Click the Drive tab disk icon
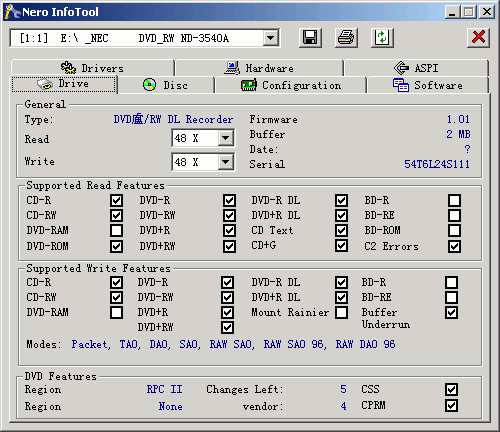 [45, 84]
